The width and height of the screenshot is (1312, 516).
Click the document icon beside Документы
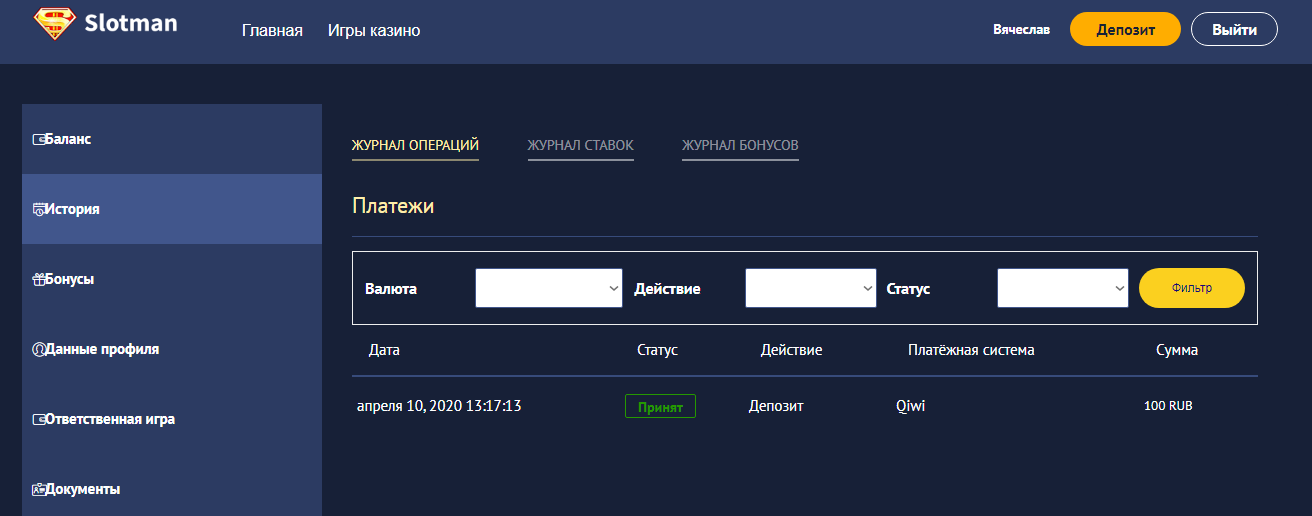click(x=38, y=490)
